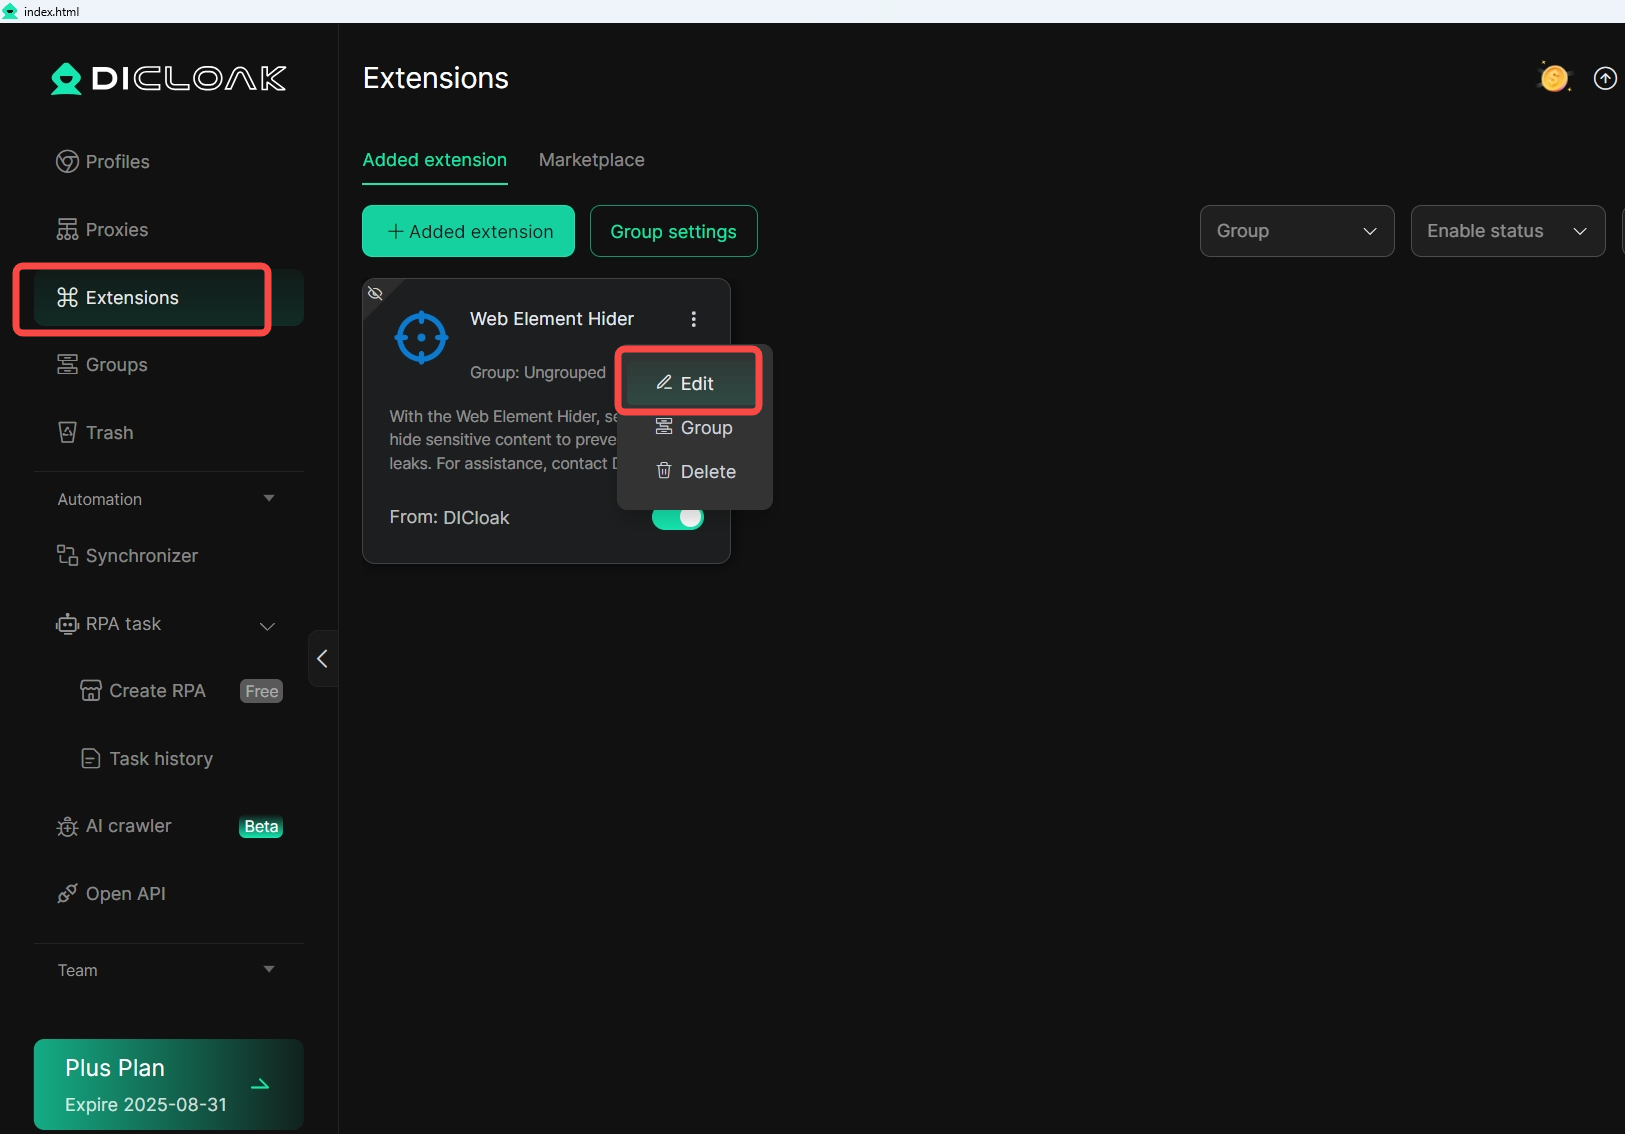Select Extensions in the sidebar
The image size is (1625, 1134).
(x=168, y=298)
